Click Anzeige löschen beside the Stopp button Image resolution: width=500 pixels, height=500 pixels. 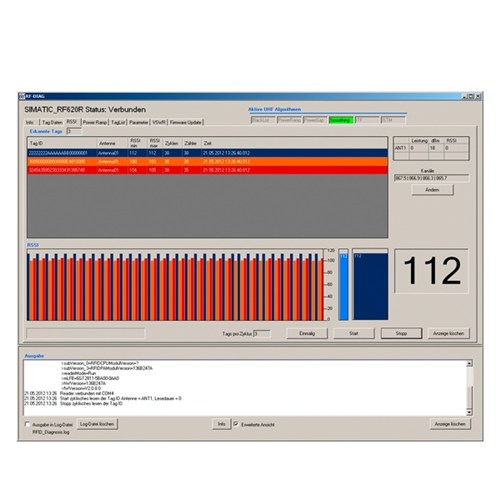click(x=449, y=333)
